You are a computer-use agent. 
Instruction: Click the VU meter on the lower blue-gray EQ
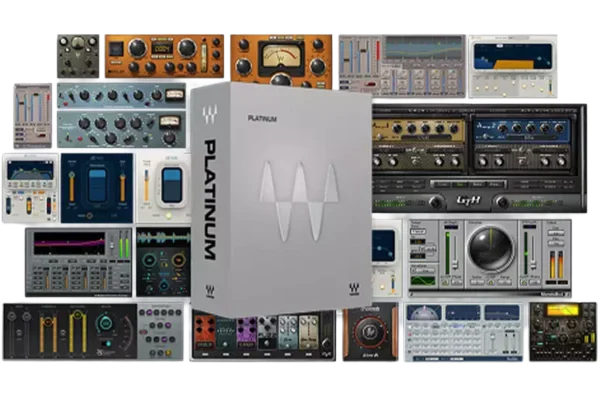click(x=170, y=122)
